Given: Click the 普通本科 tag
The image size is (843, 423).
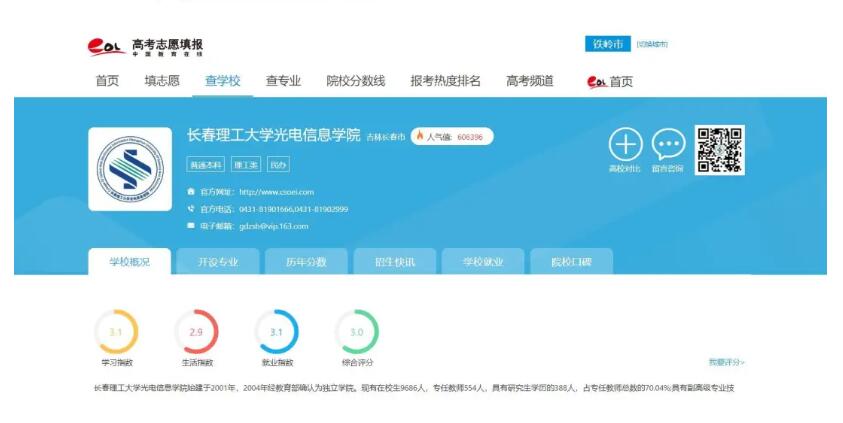Looking at the screenshot, I should pos(206,165).
